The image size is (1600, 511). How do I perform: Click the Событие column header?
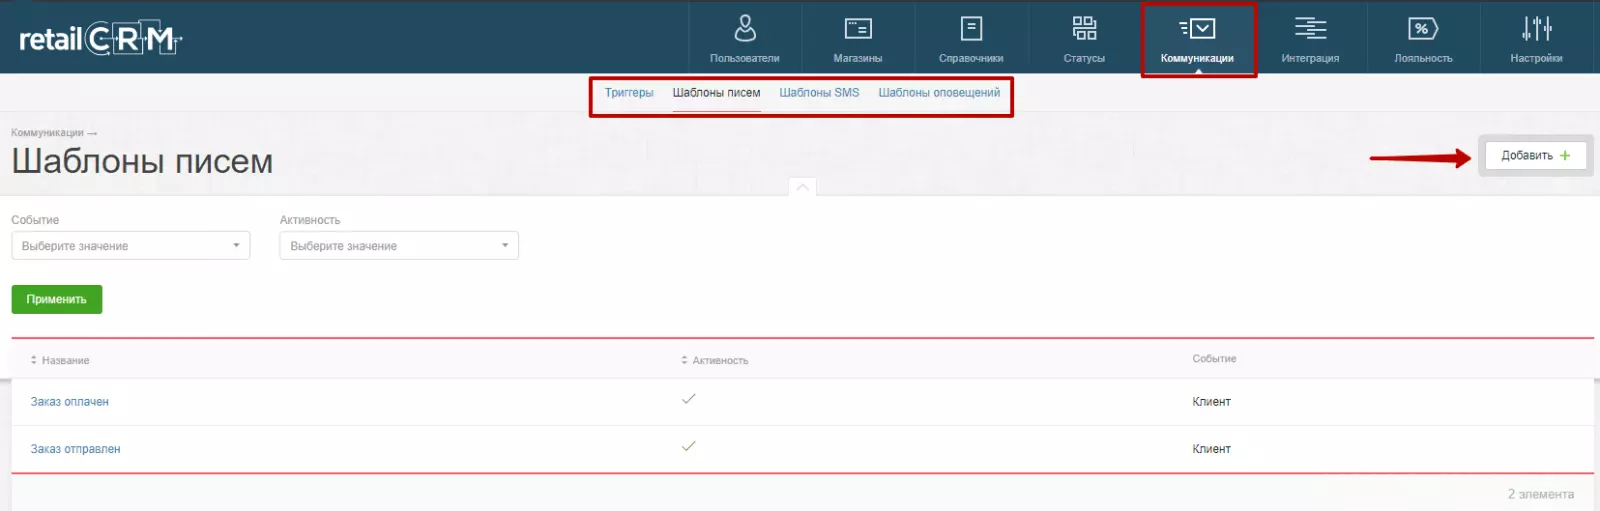click(1214, 359)
